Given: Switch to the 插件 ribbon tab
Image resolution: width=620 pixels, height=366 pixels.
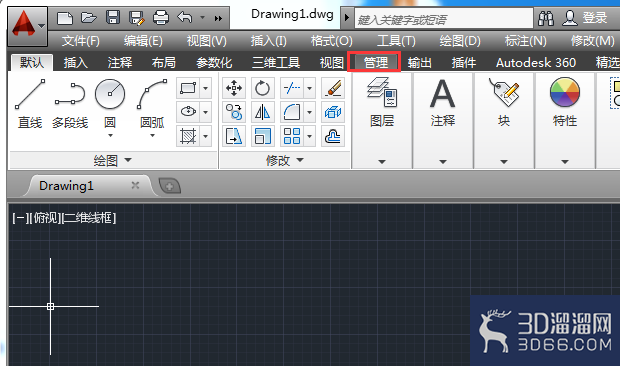Looking at the screenshot, I should point(463,62).
